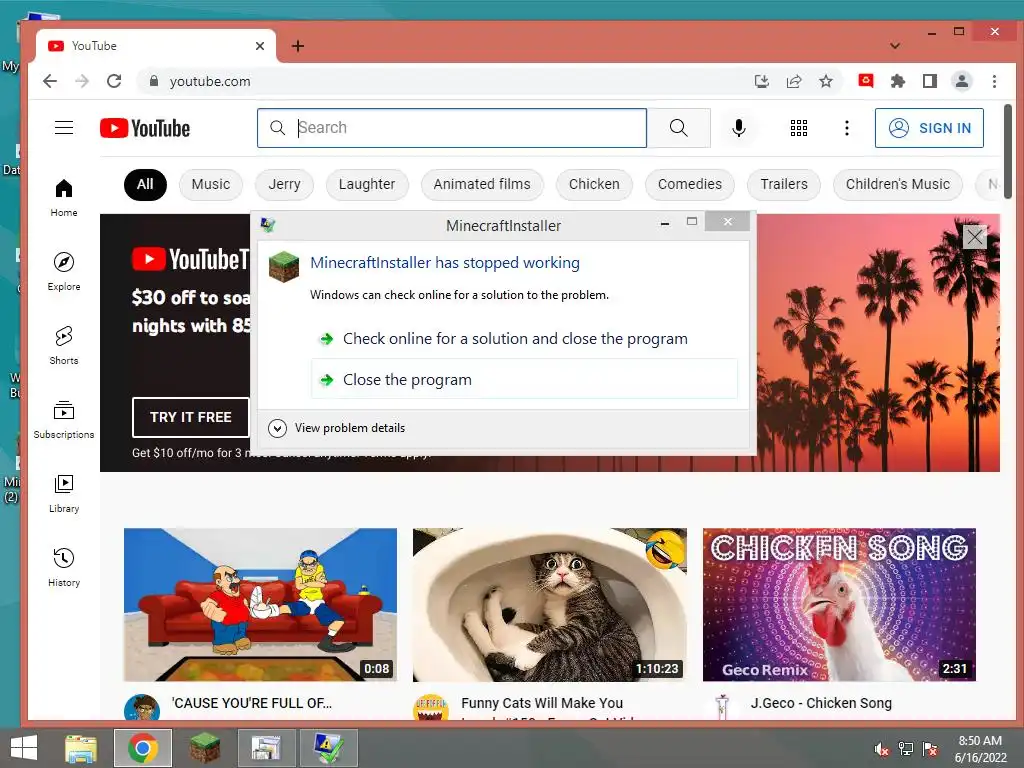Expand View problem details
The height and width of the screenshot is (768, 1024).
[x=336, y=428]
